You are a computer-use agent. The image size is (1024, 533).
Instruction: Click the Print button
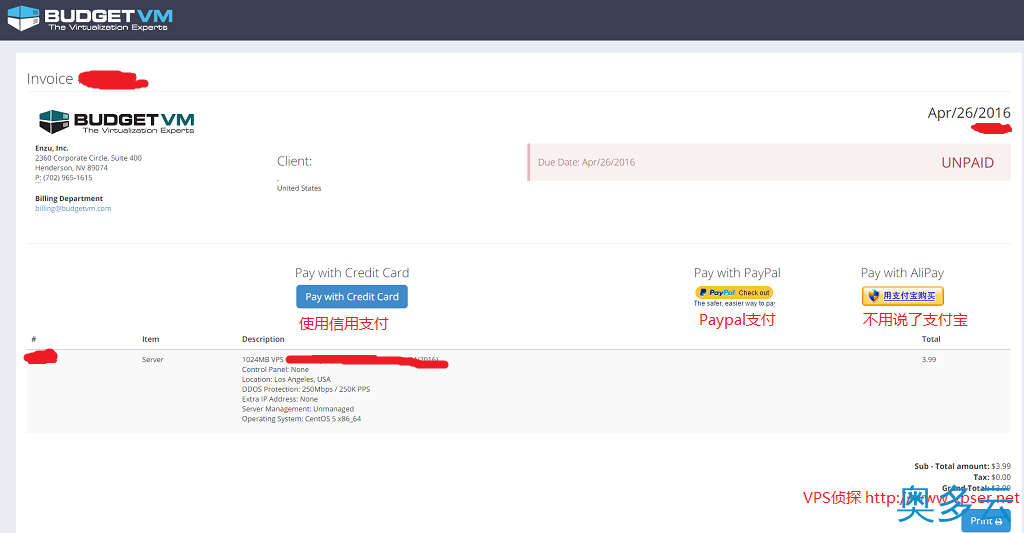(x=985, y=521)
